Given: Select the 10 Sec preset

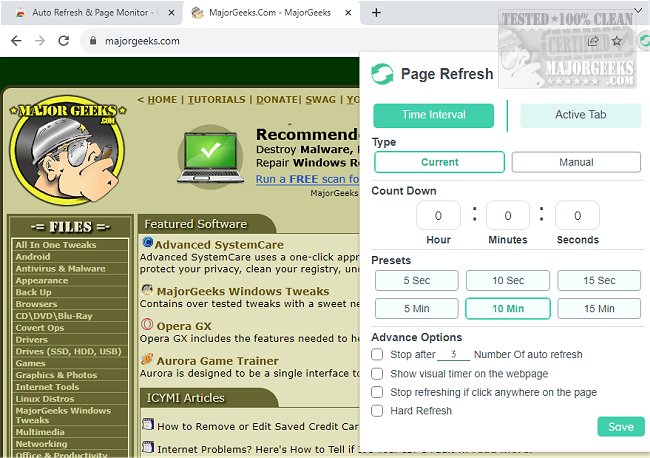Looking at the screenshot, I should 508,281.
